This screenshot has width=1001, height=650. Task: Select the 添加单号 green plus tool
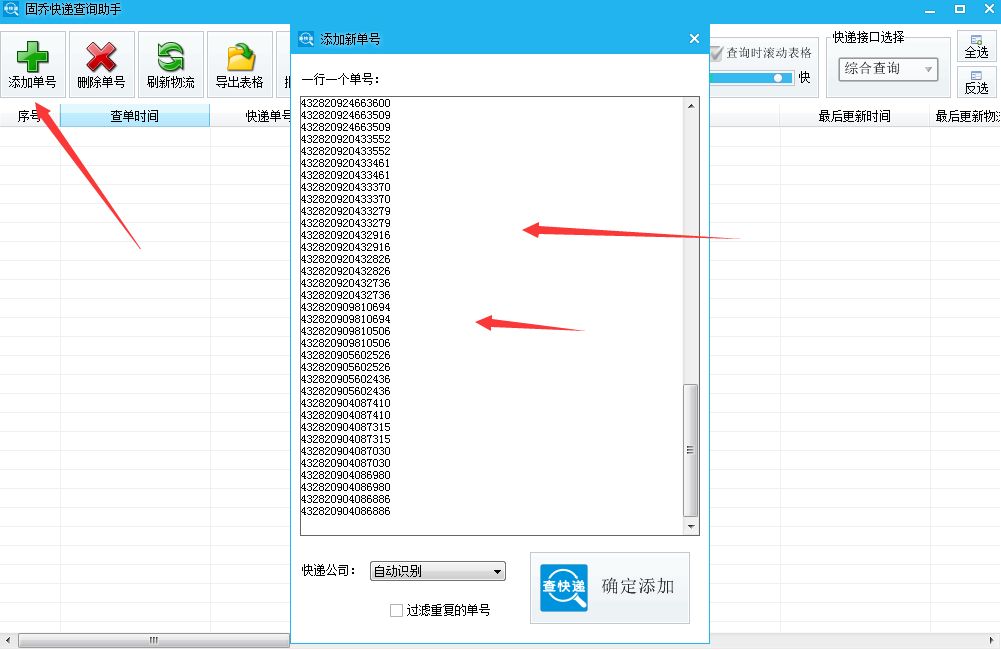[33, 62]
